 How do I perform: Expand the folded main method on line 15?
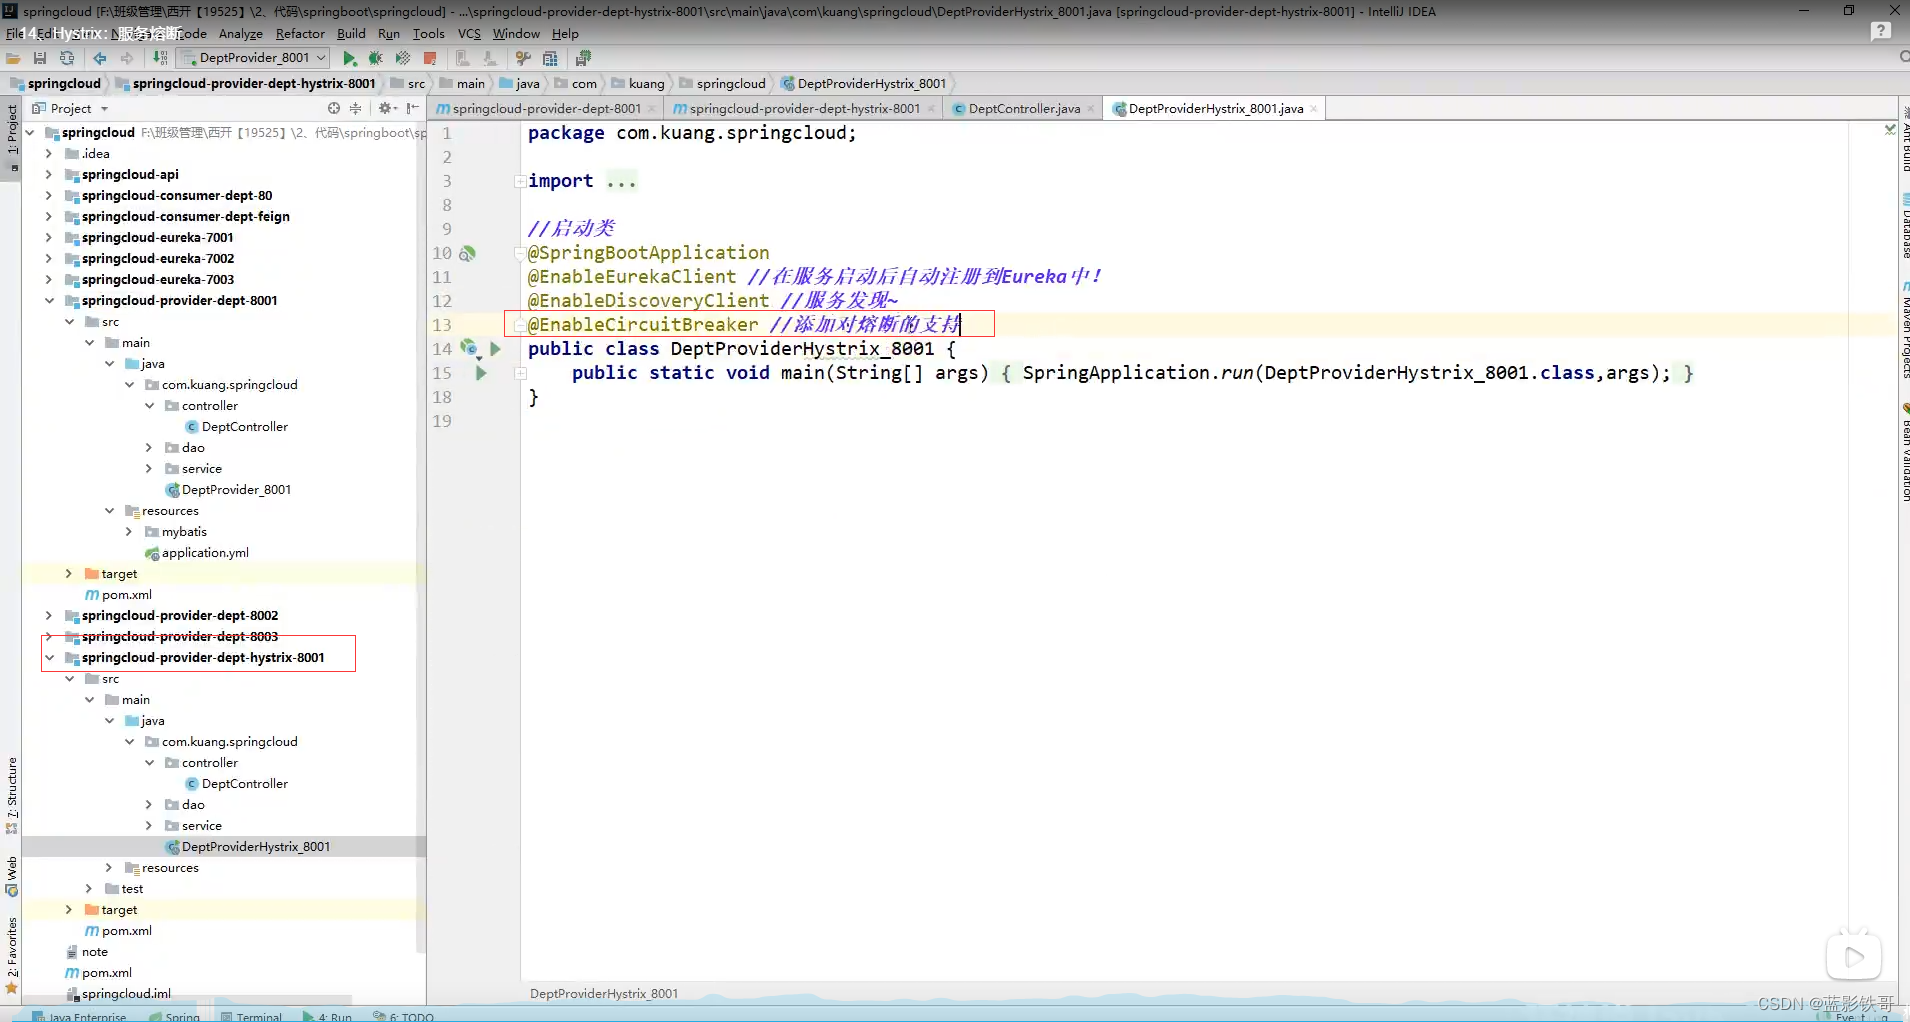520,373
